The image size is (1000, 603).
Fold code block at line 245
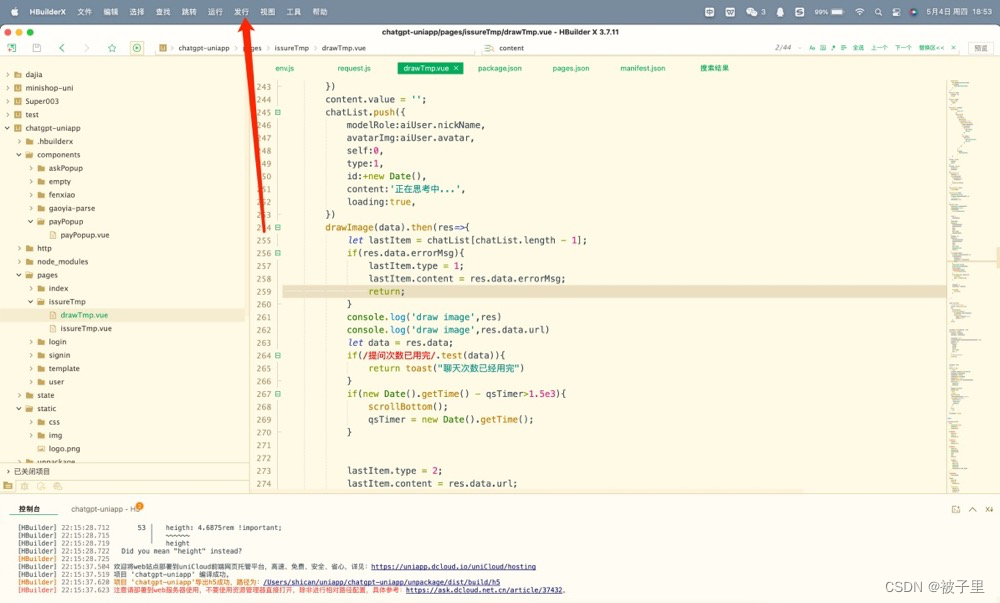(x=277, y=112)
